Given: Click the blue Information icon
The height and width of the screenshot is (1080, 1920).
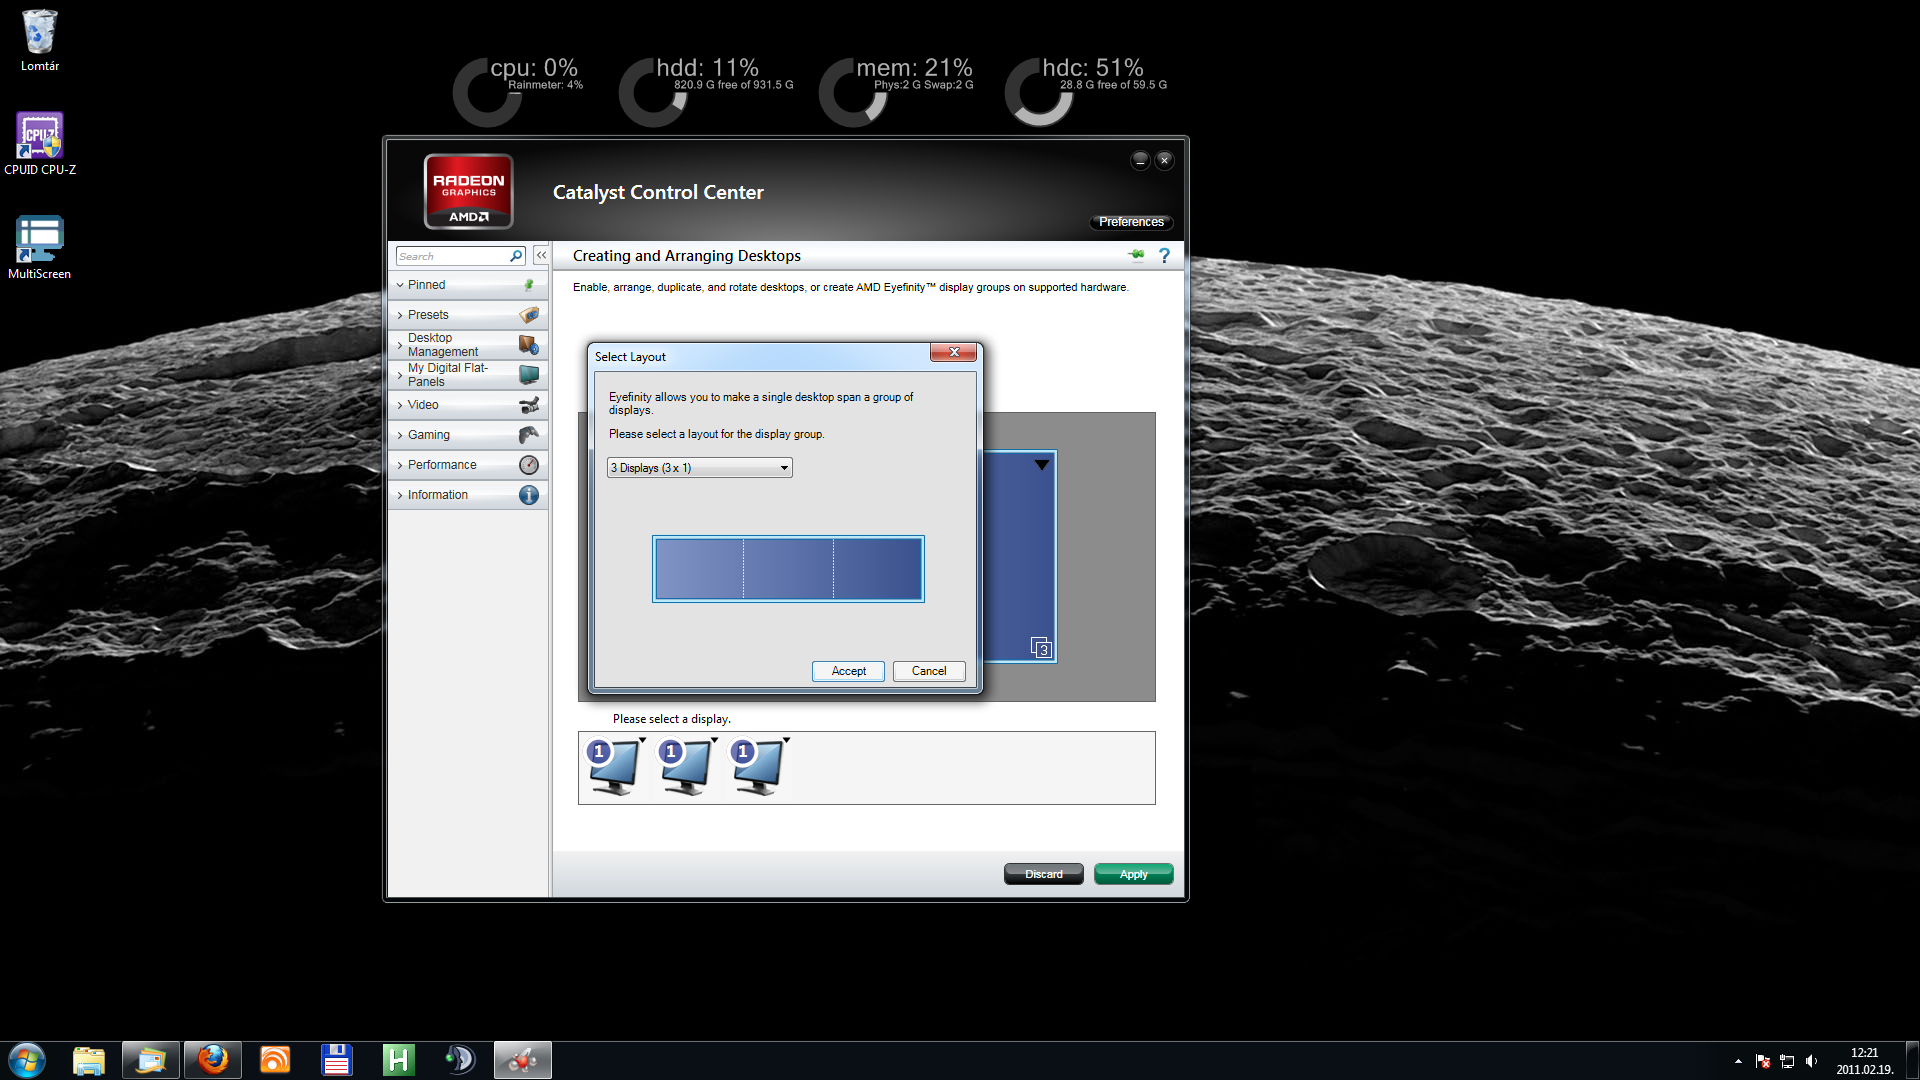Looking at the screenshot, I should (x=529, y=495).
